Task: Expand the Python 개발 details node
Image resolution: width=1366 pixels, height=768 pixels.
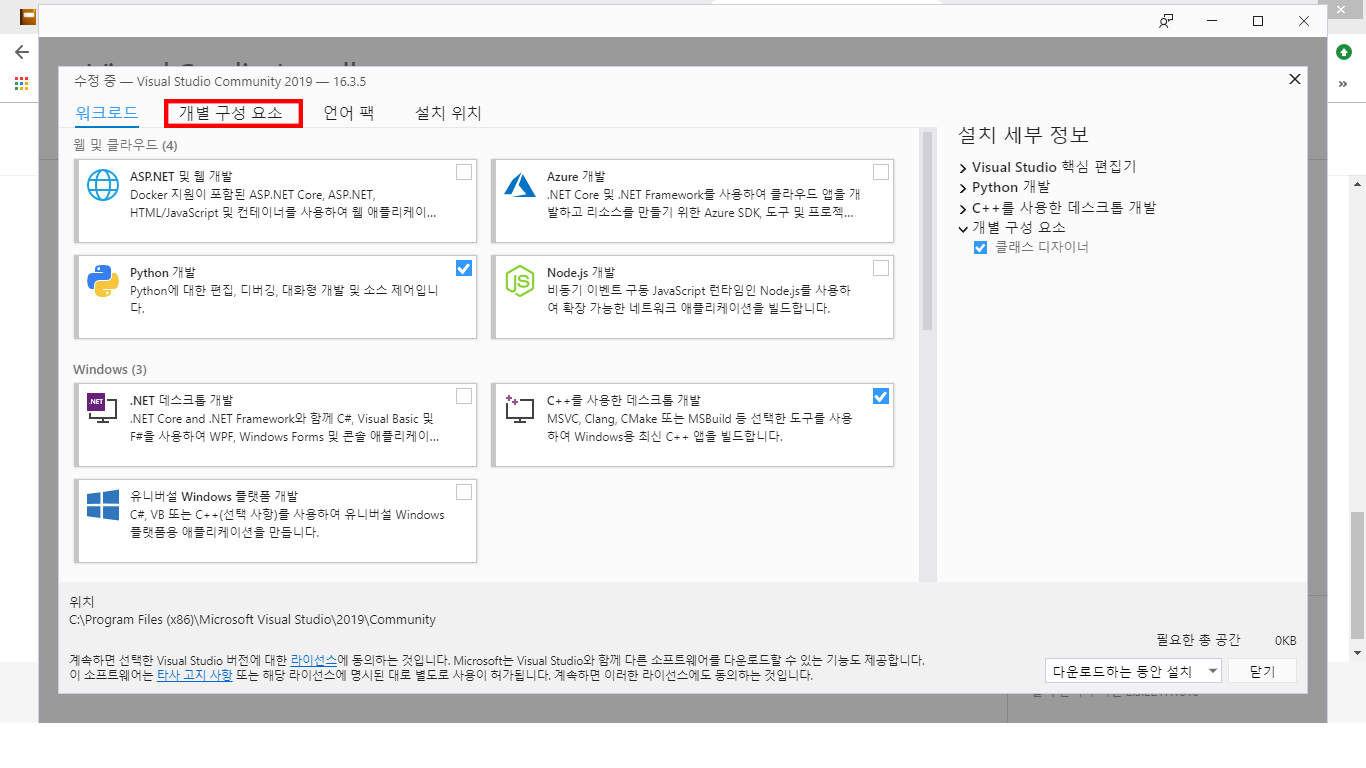Action: (x=963, y=188)
